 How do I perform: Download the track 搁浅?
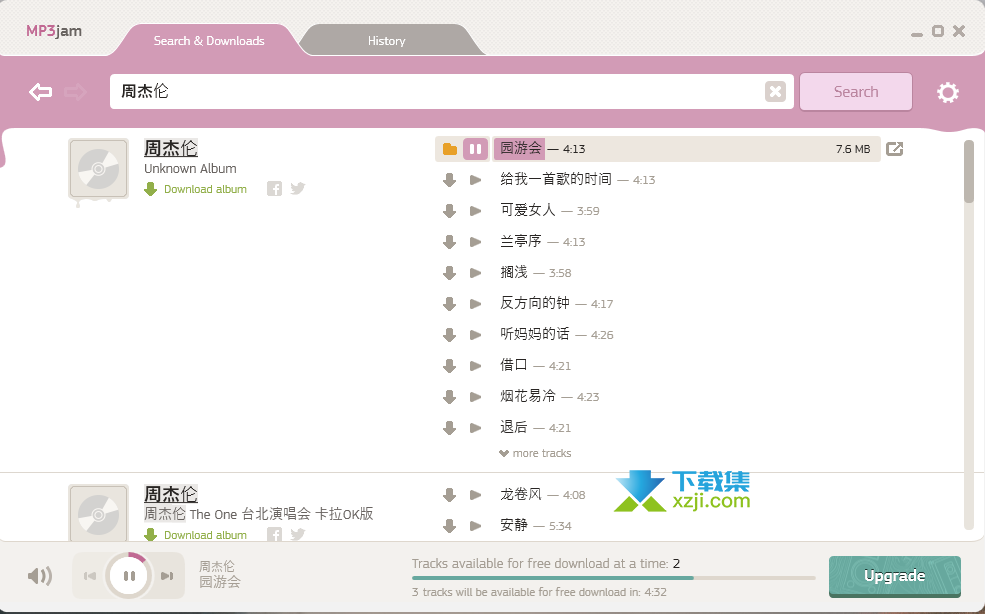[449, 273]
